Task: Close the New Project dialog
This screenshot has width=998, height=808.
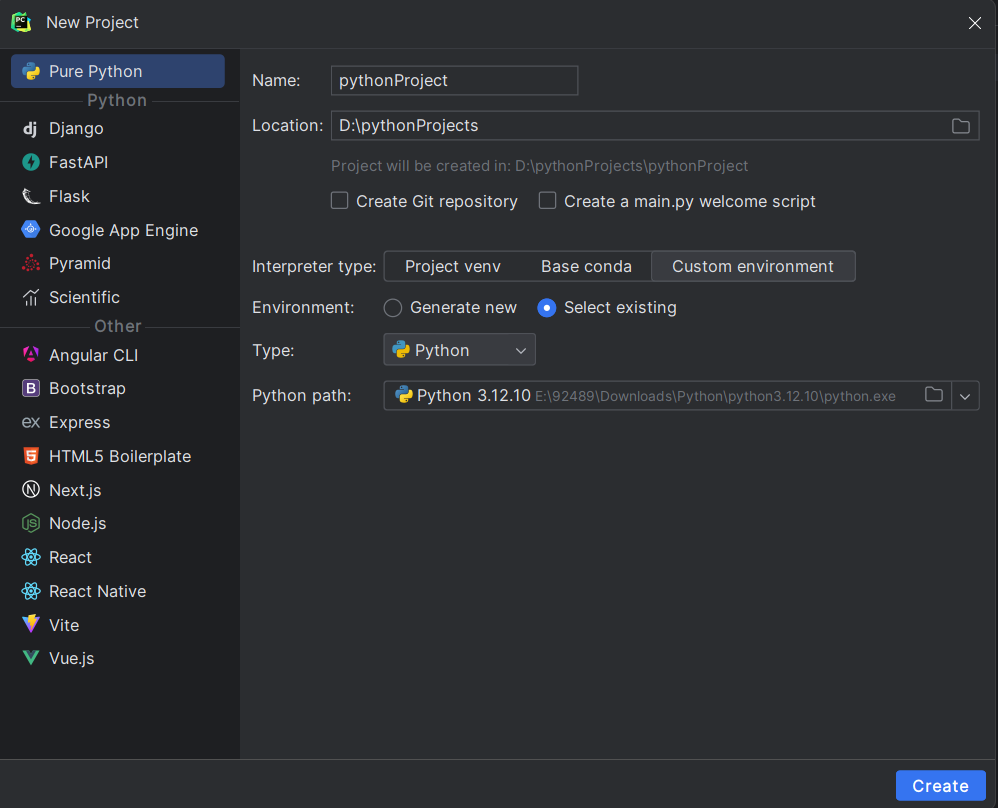Action: pyautogui.click(x=974, y=24)
